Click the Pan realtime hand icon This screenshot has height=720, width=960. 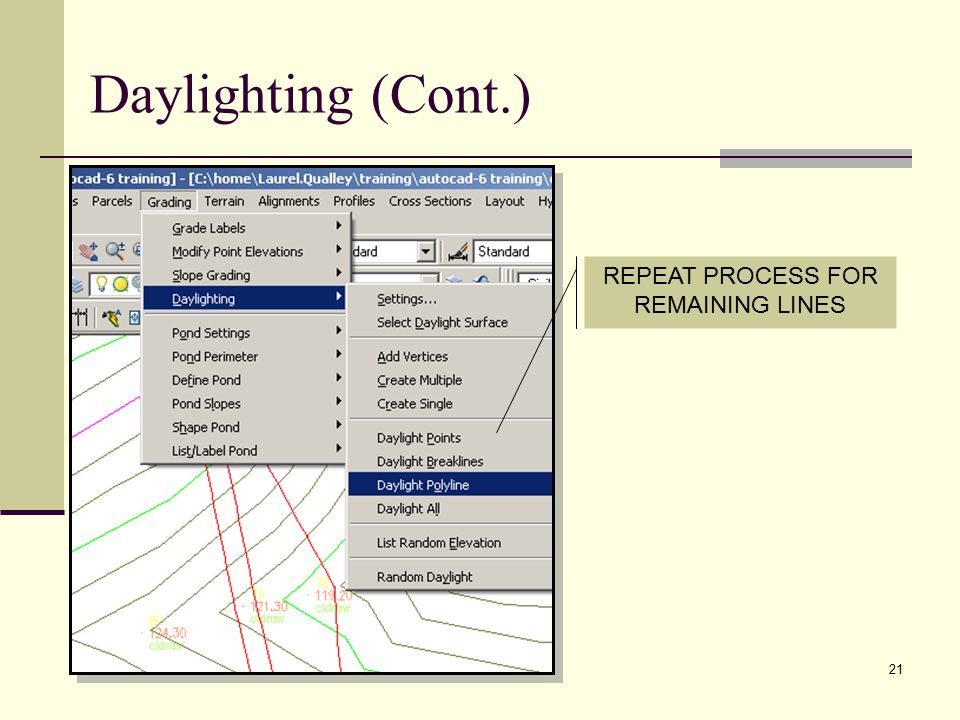click(88, 251)
